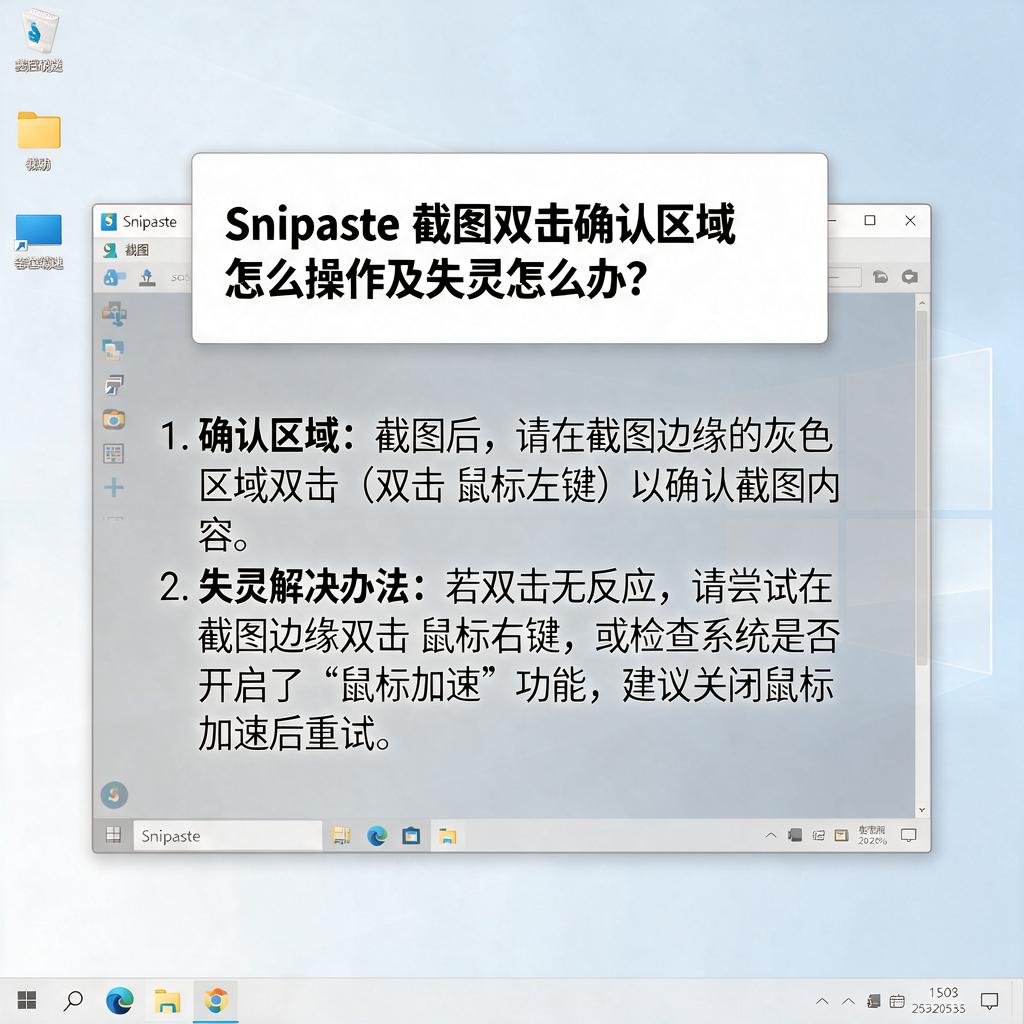Click the blue plus icon in Snipaste sidebar

pos(114,487)
